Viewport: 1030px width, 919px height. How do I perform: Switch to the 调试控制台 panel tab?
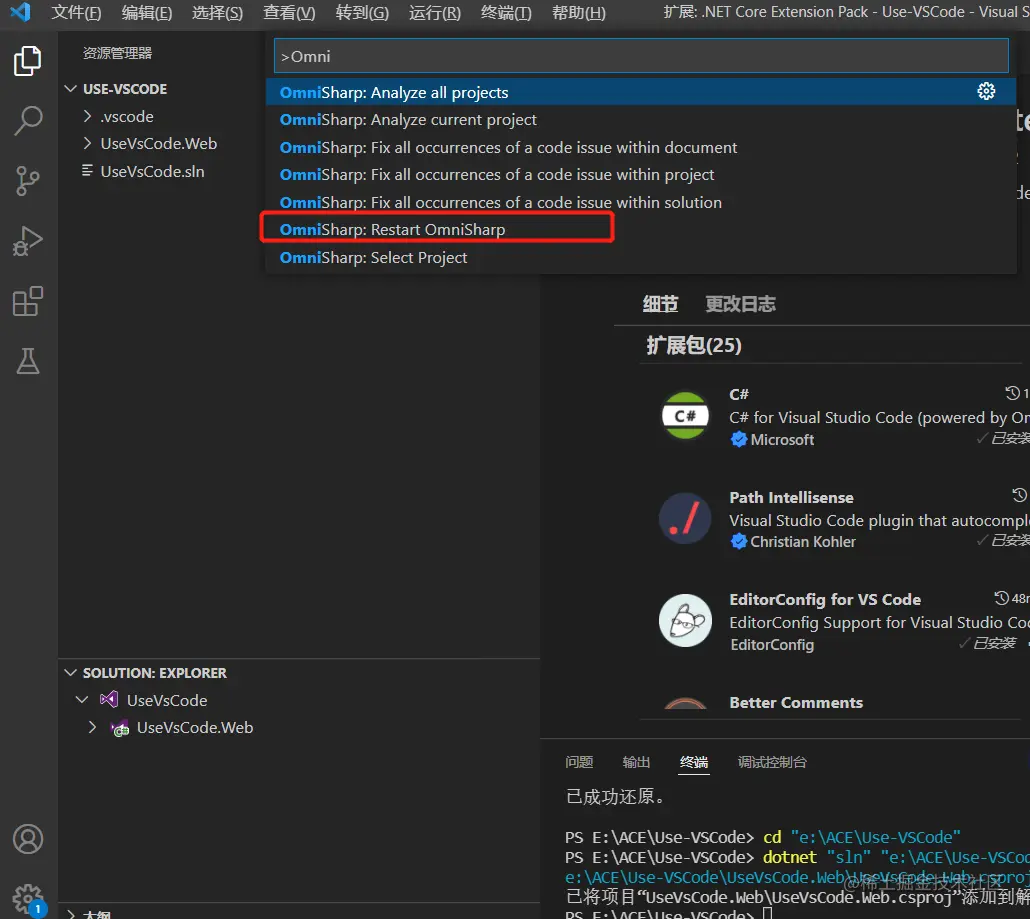[x=772, y=762]
